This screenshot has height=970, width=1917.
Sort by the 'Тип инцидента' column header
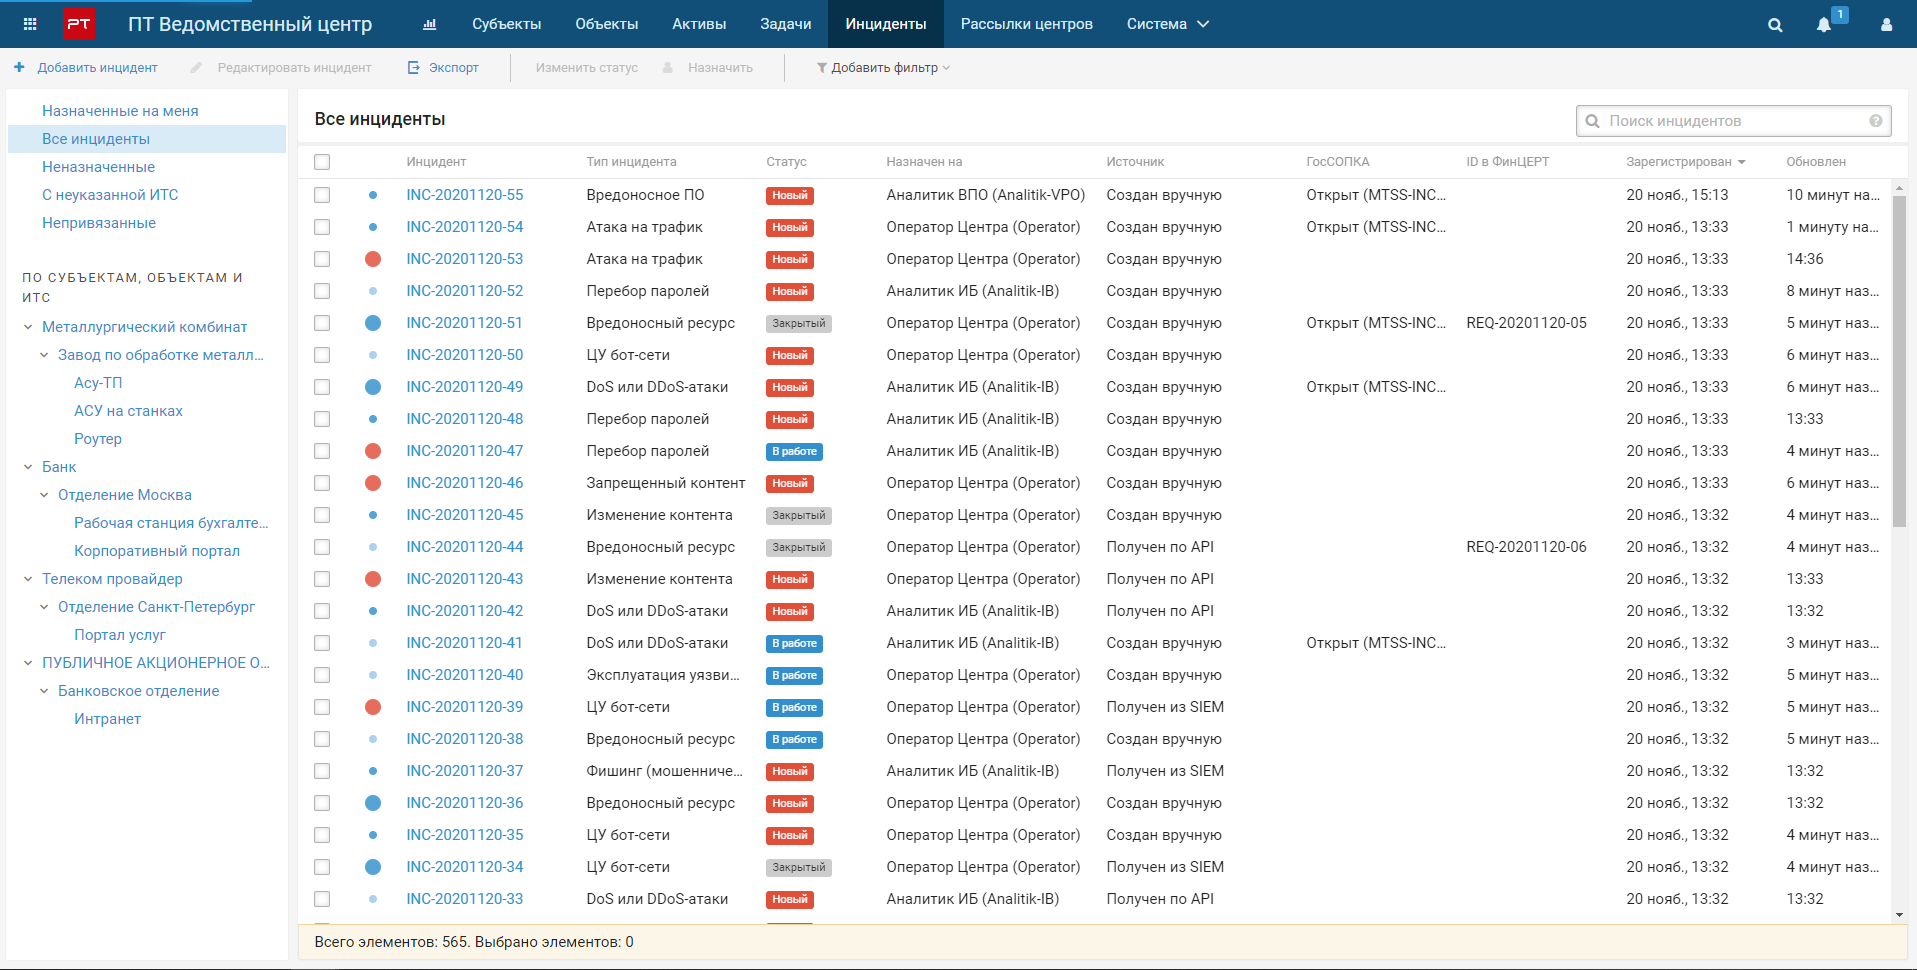[632, 162]
